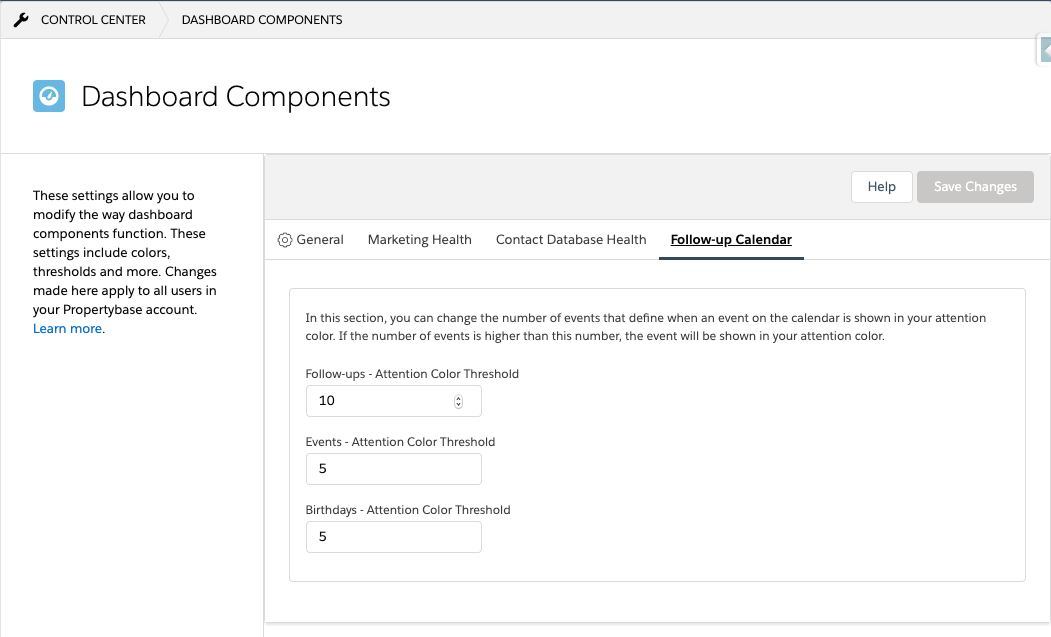1051x637 pixels.
Task: Click the wrench Setup icon in the breadcrumb
Action: (21, 18)
